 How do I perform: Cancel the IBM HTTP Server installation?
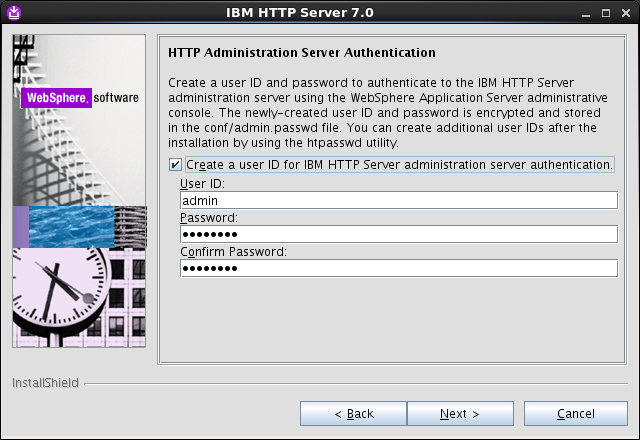pos(576,413)
